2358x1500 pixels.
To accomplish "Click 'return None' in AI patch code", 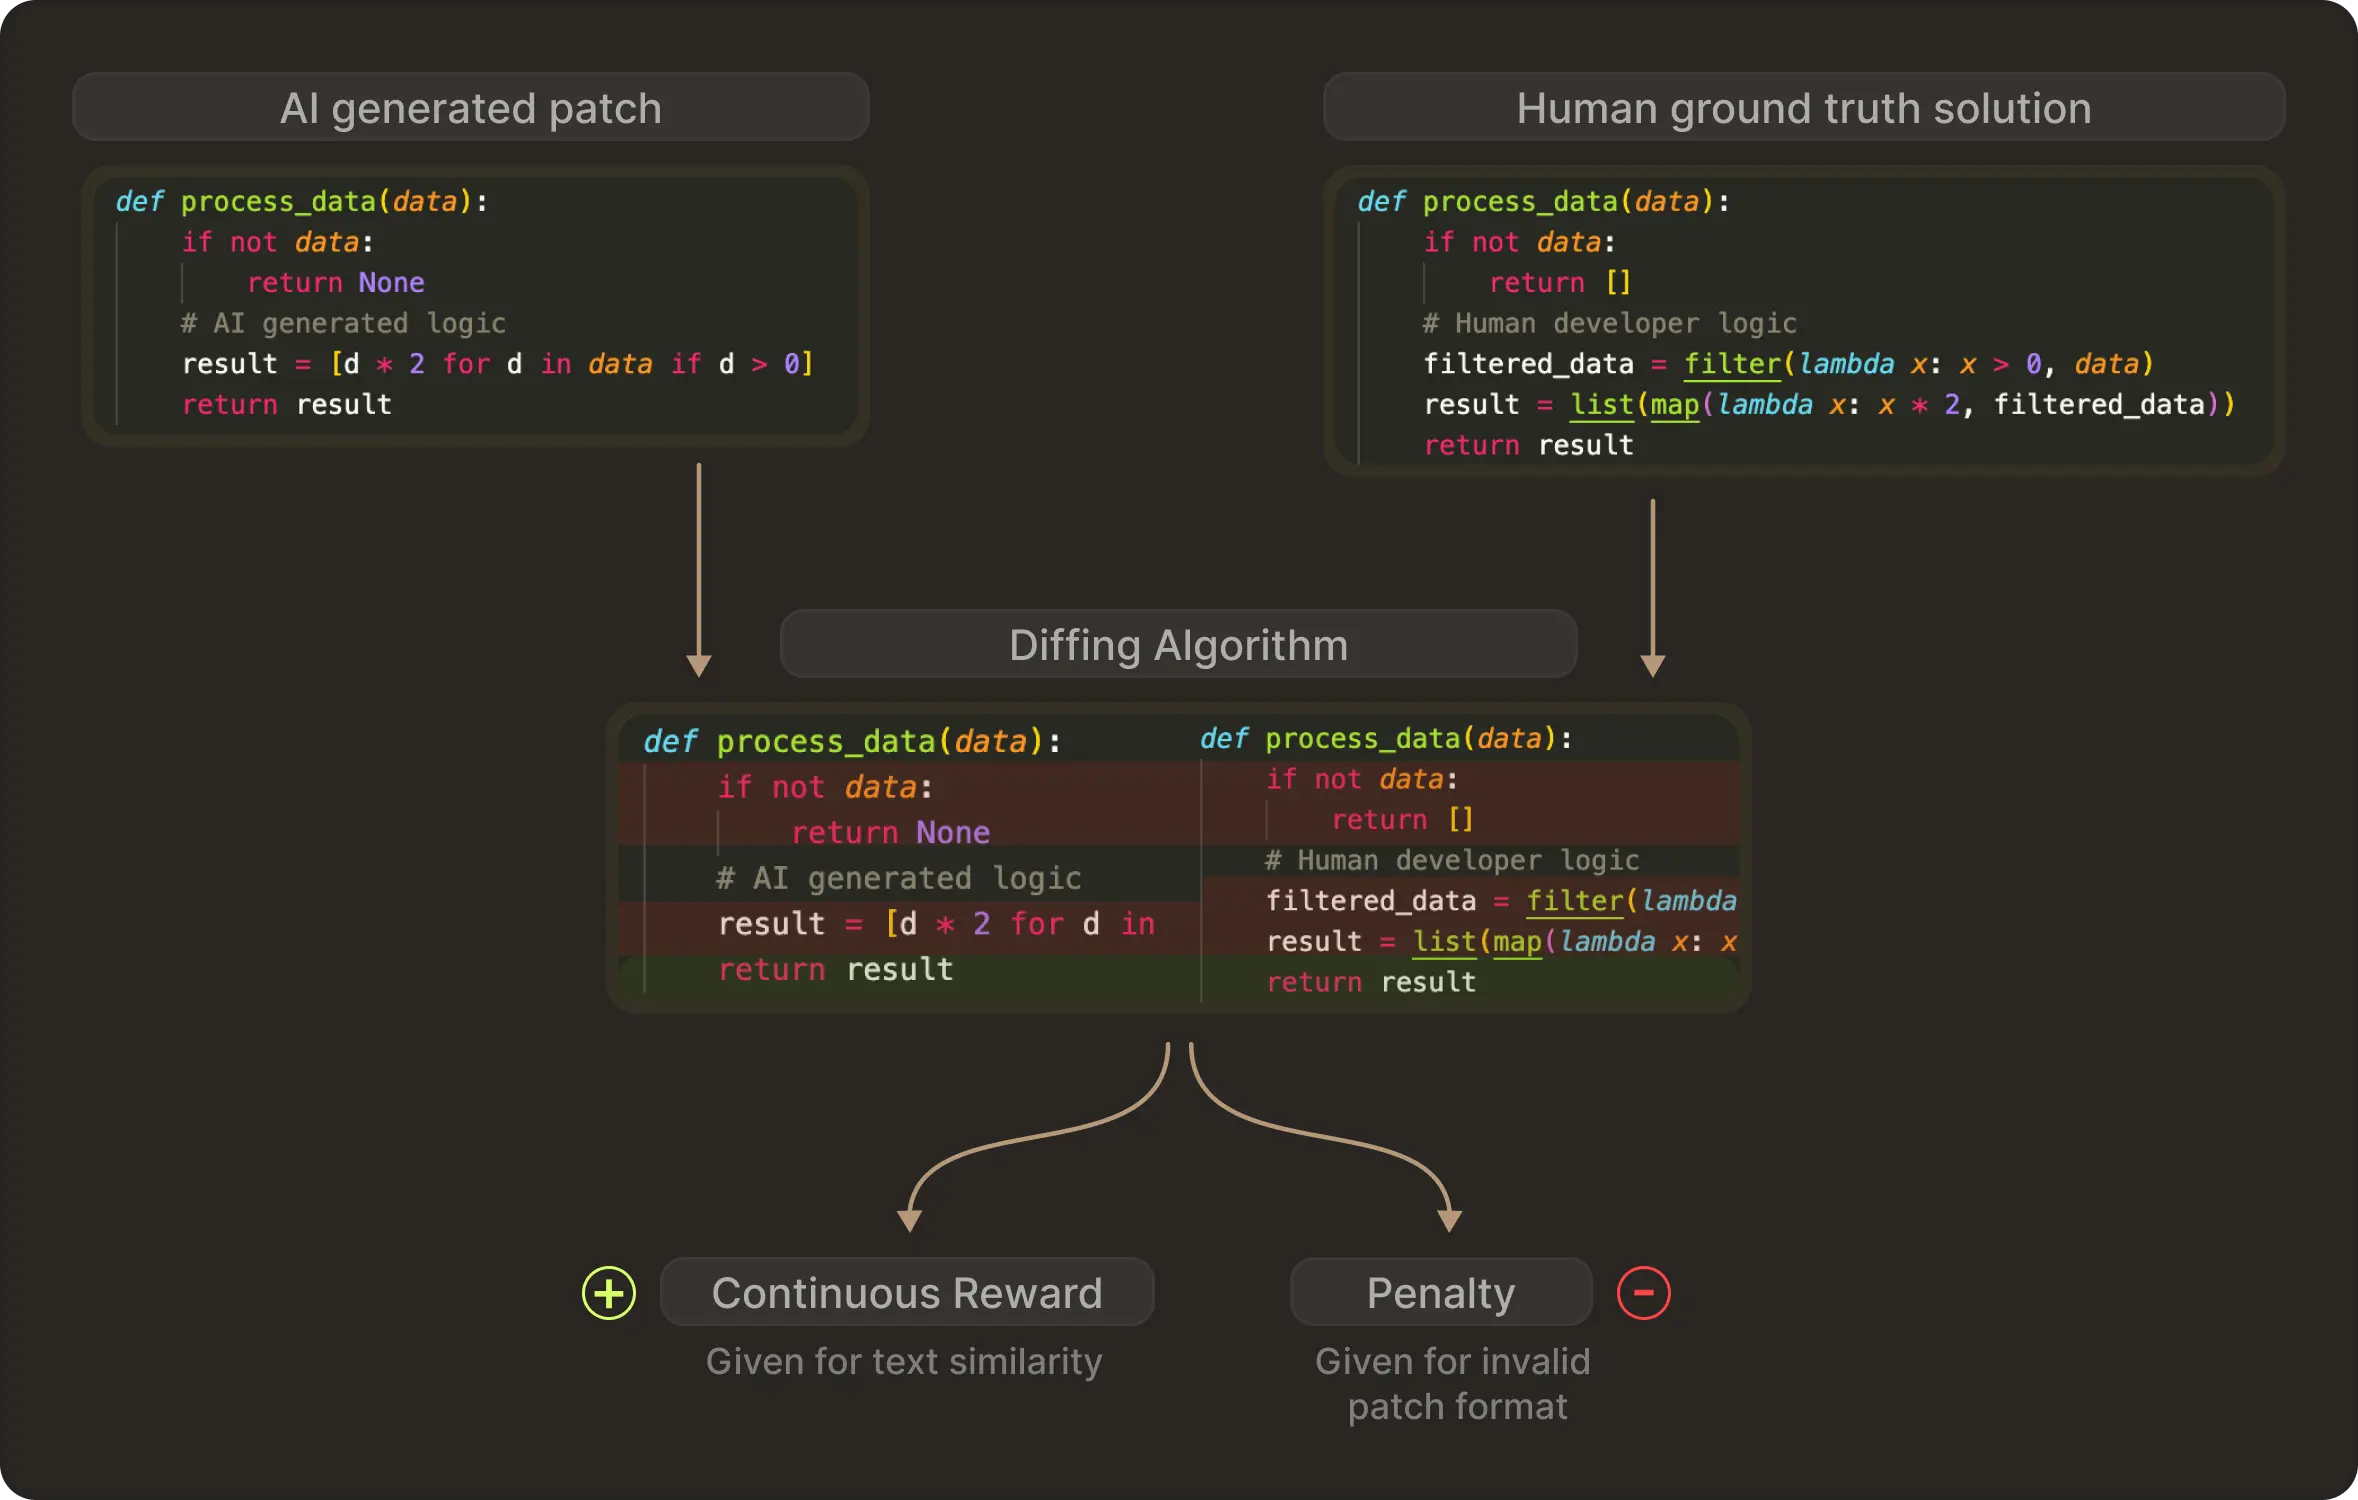I will (x=336, y=283).
